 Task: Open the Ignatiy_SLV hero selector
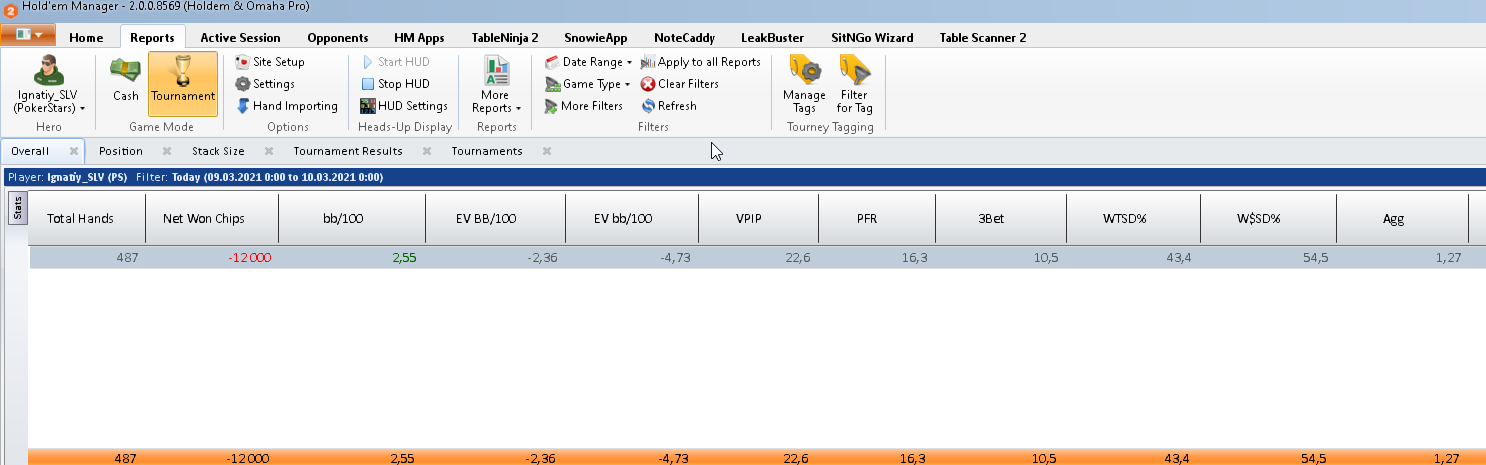pyautogui.click(x=49, y=84)
